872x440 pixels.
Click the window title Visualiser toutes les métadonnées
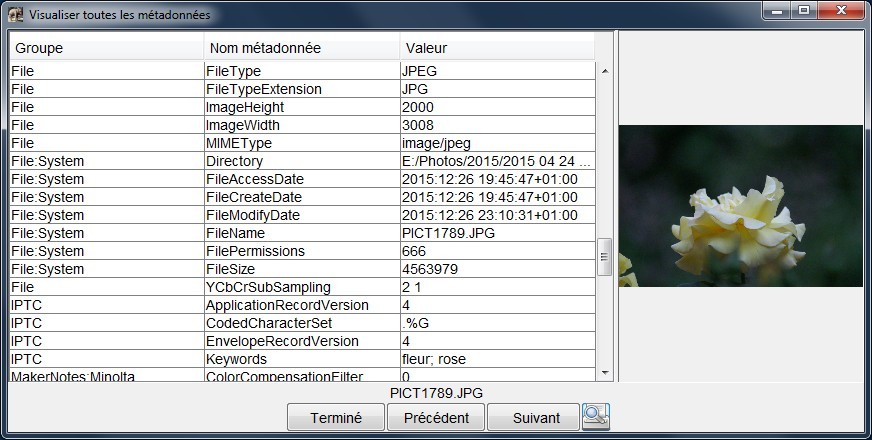click(x=120, y=15)
